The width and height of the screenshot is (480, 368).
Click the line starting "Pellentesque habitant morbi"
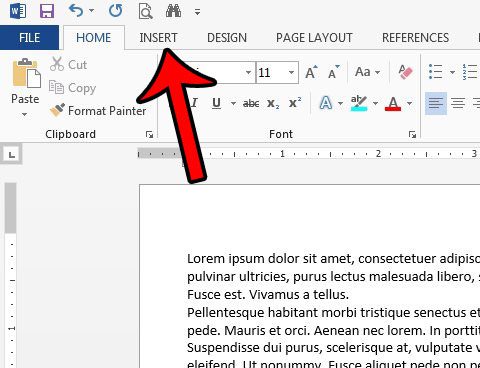pyautogui.click(x=333, y=313)
